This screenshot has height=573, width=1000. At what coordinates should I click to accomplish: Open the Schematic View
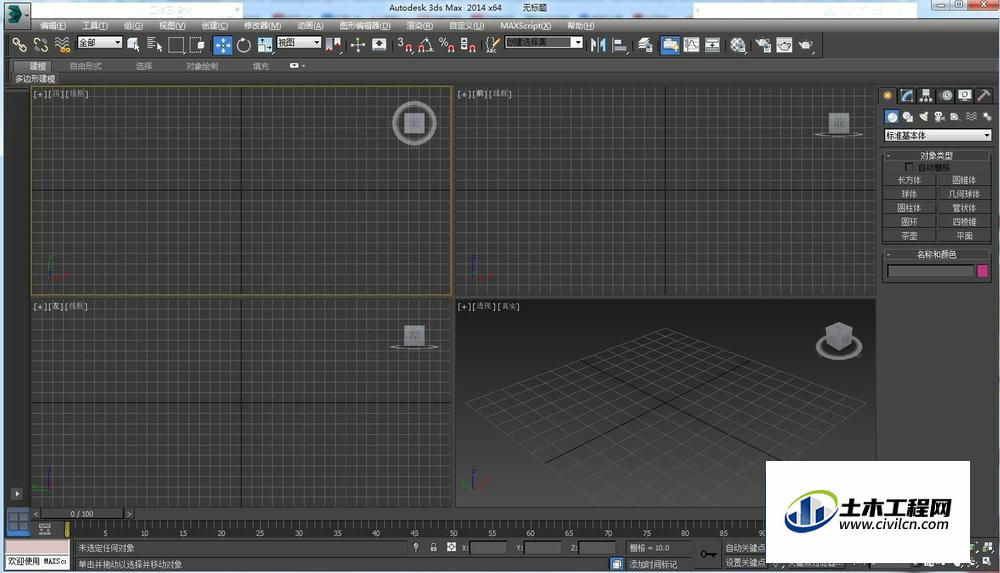click(x=712, y=45)
